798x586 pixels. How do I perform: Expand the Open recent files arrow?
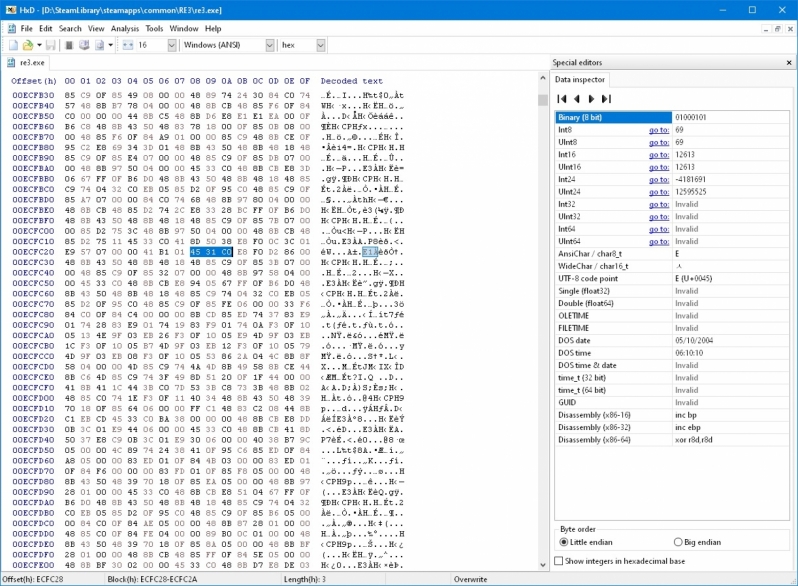pos(39,45)
